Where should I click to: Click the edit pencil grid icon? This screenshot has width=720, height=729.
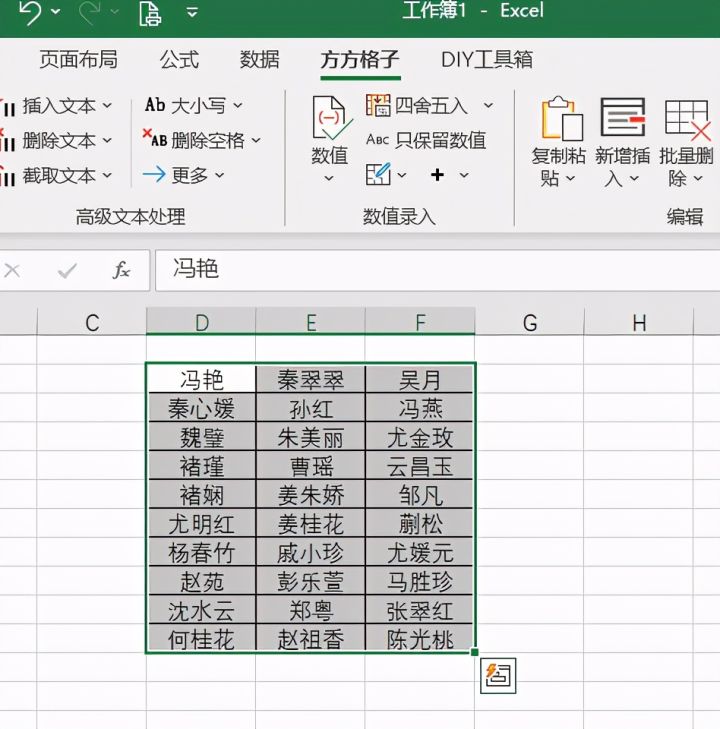378,174
